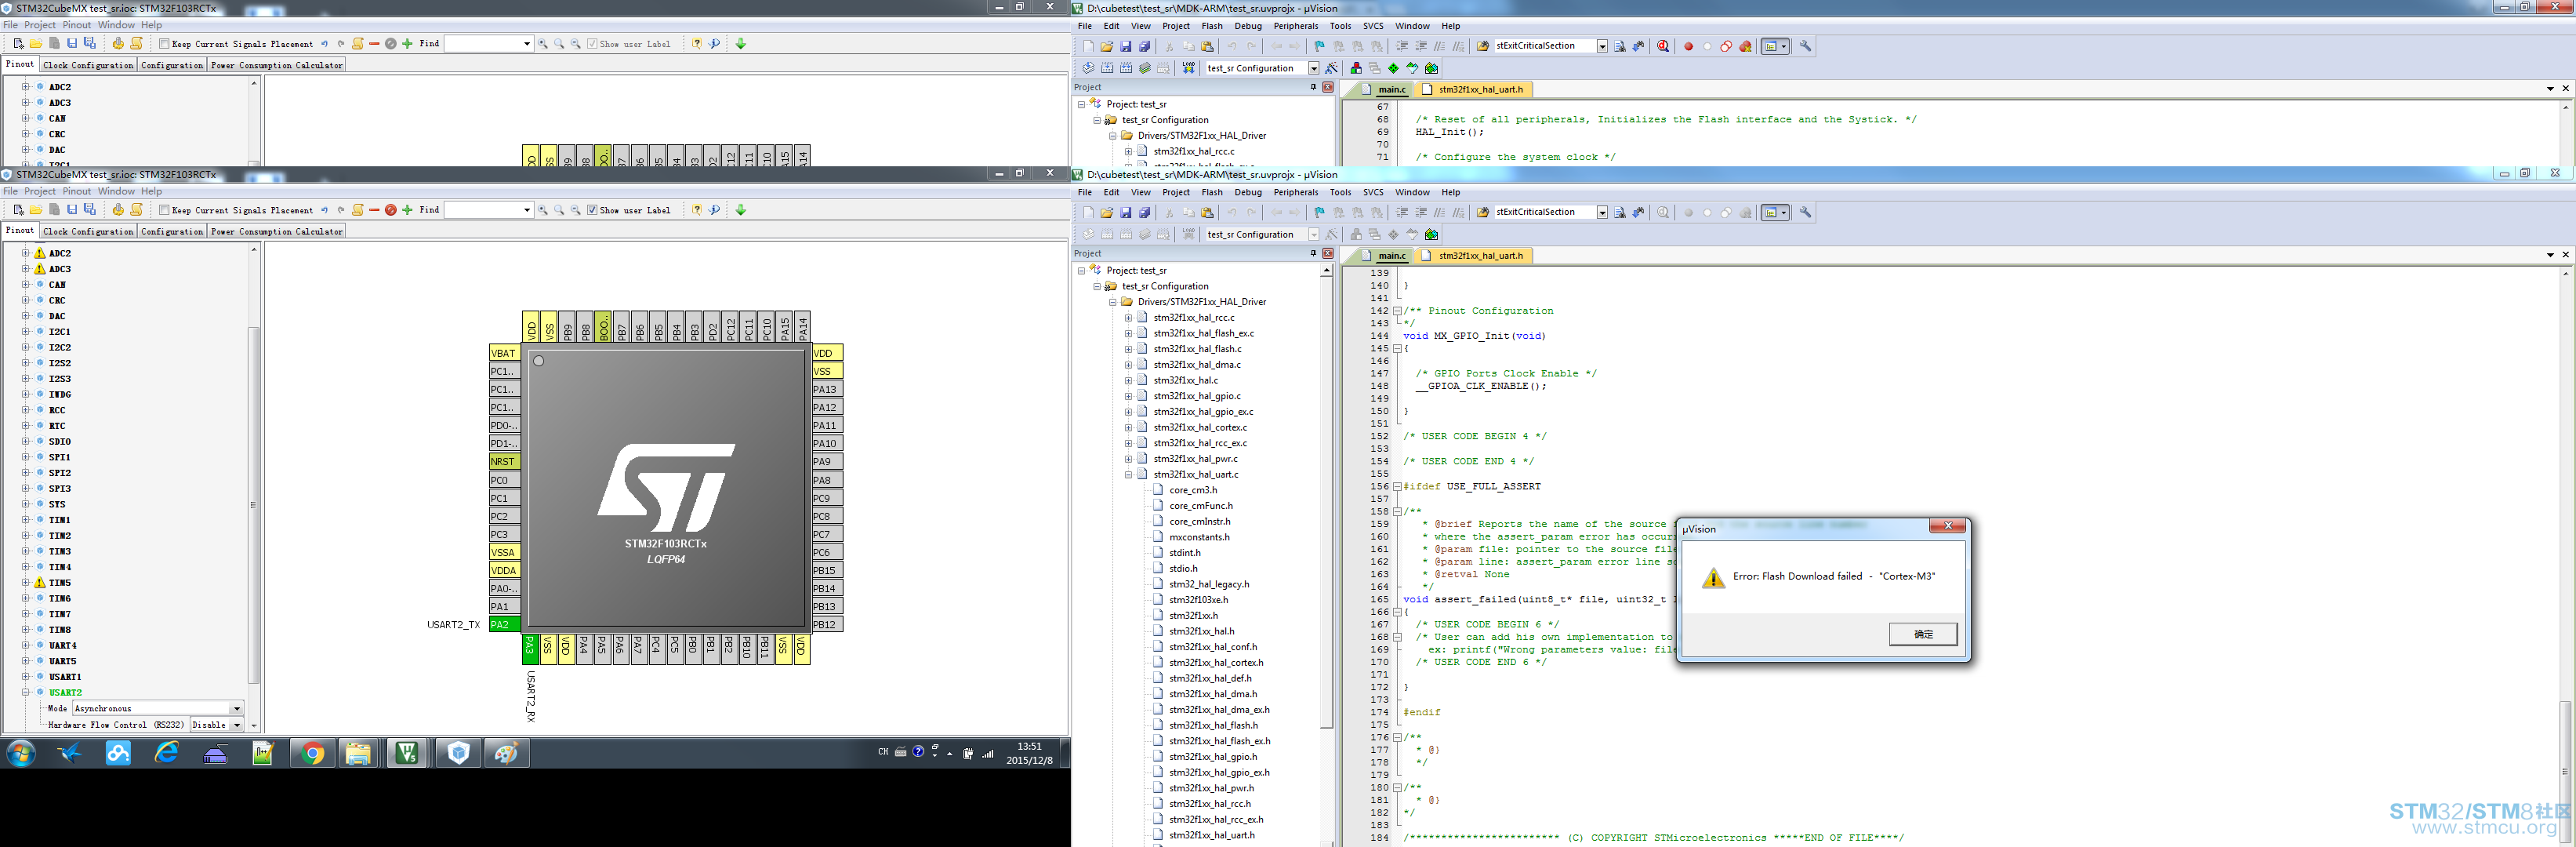This screenshot has width=2576, height=847.
Task: Open USART2 Mode Asynchronous dropdown
Action: click(x=237, y=709)
